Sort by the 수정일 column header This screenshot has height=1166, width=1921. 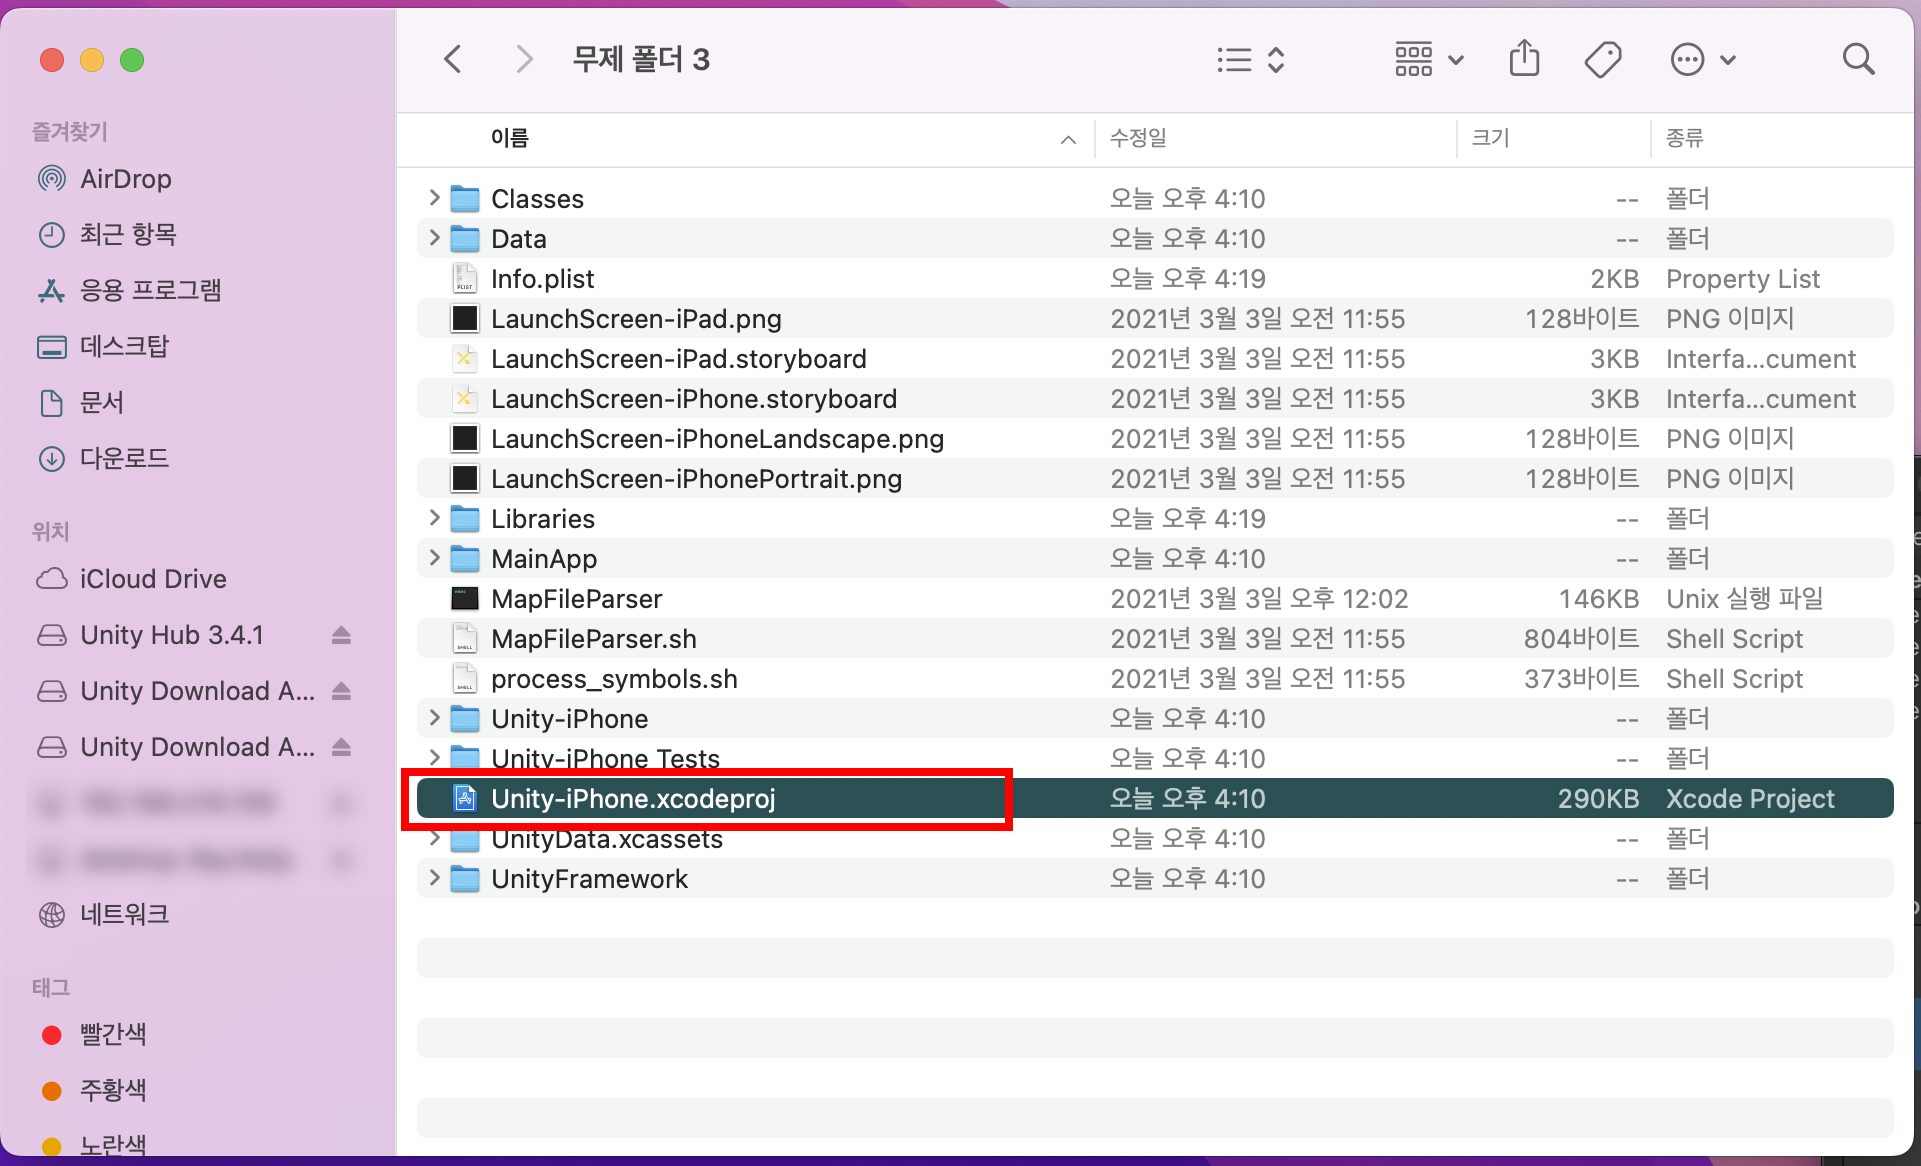[x=1138, y=138]
